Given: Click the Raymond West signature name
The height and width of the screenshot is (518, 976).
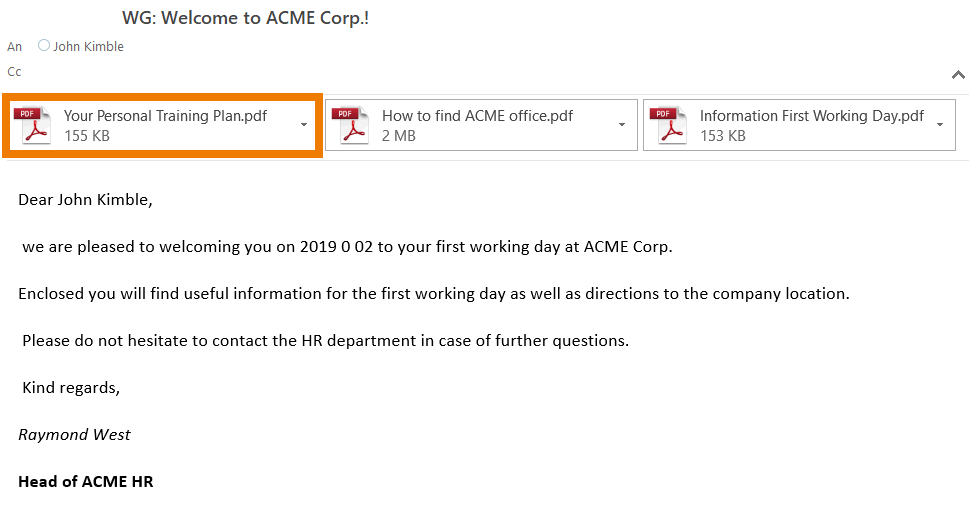Looking at the screenshot, I should pyautogui.click(x=74, y=435).
